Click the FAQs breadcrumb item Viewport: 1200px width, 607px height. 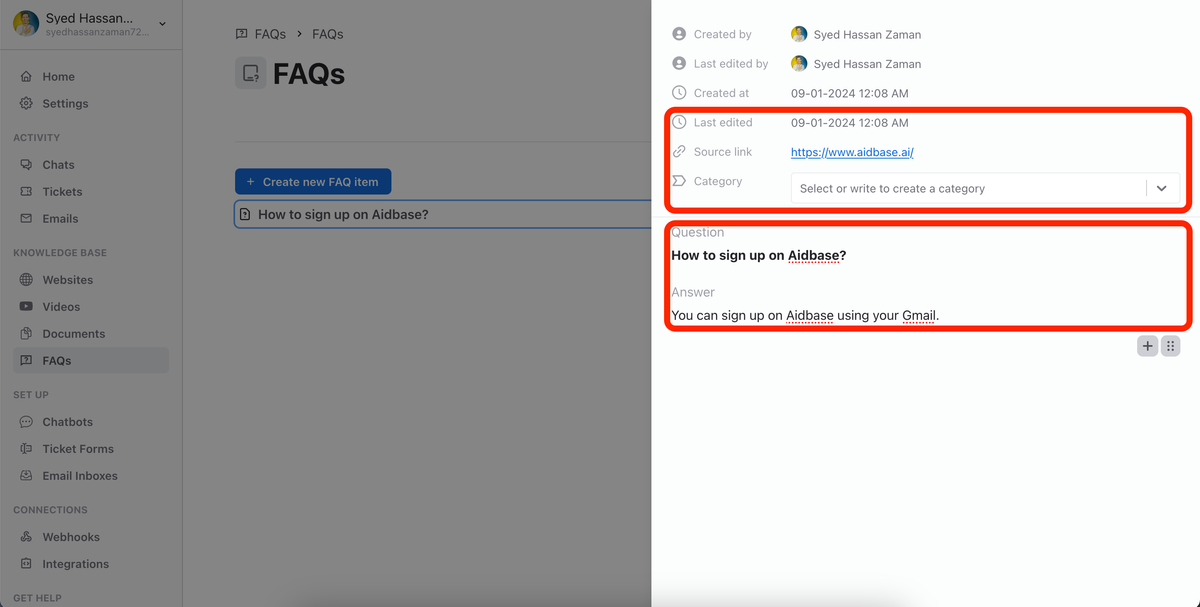[x=271, y=33]
